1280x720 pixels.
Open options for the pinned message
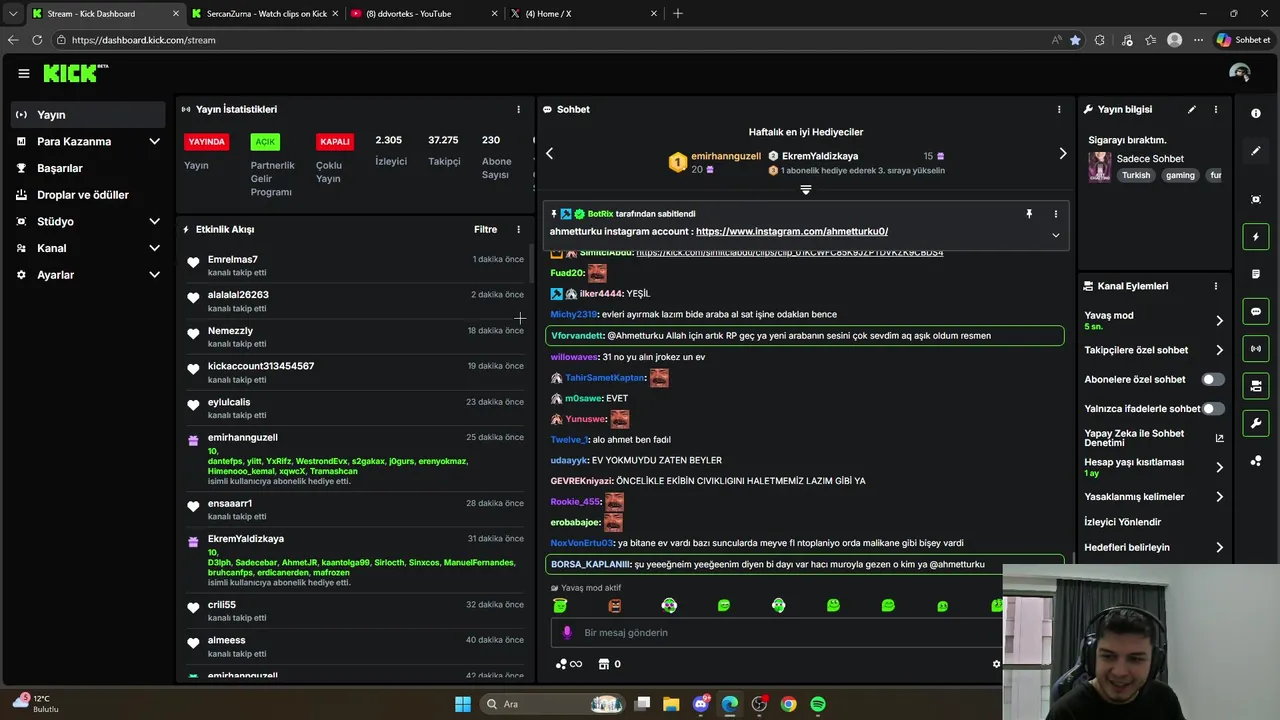[1055, 214]
